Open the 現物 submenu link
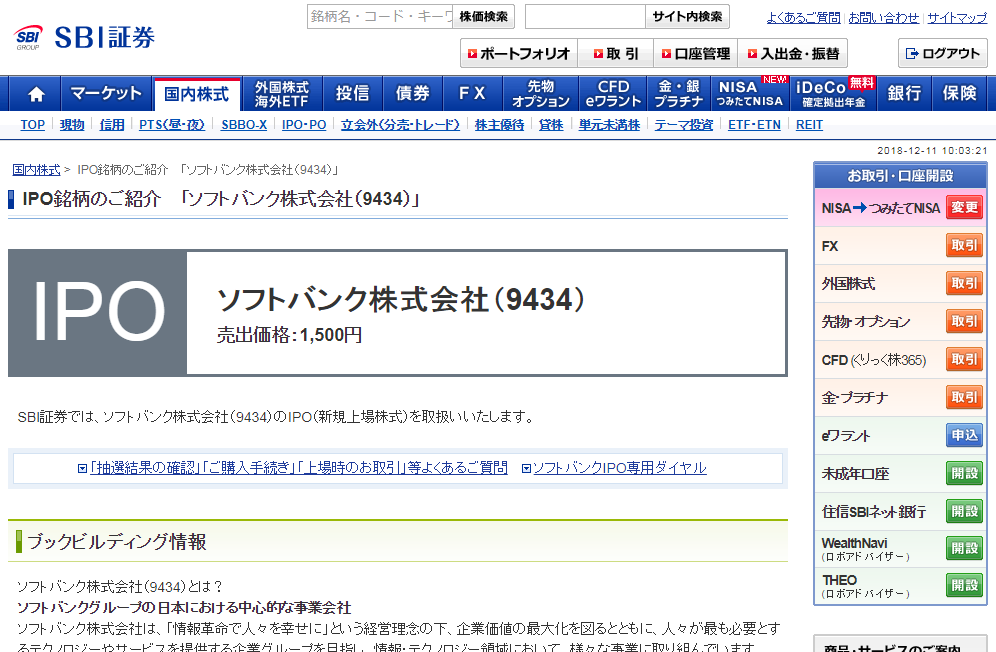 [x=72, y=125]
